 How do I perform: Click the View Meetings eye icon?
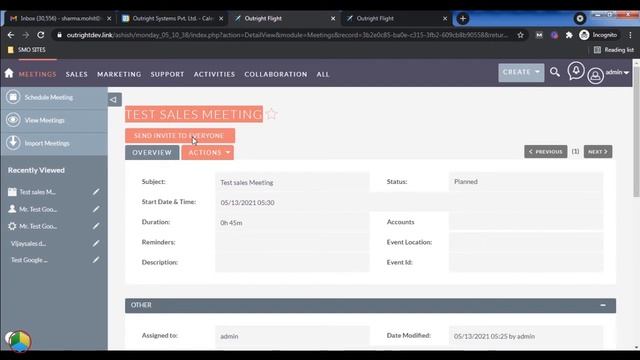(x=13, y=120)
